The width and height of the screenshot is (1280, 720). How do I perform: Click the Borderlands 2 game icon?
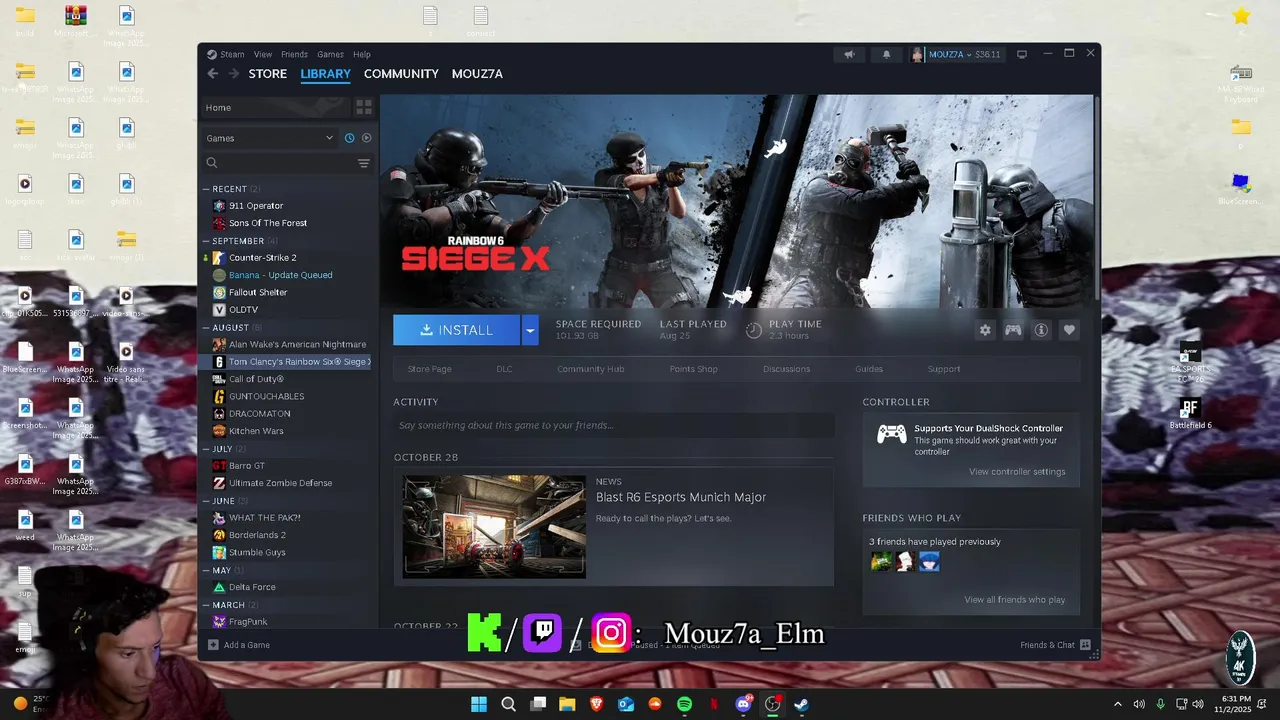tap(219, 535)
